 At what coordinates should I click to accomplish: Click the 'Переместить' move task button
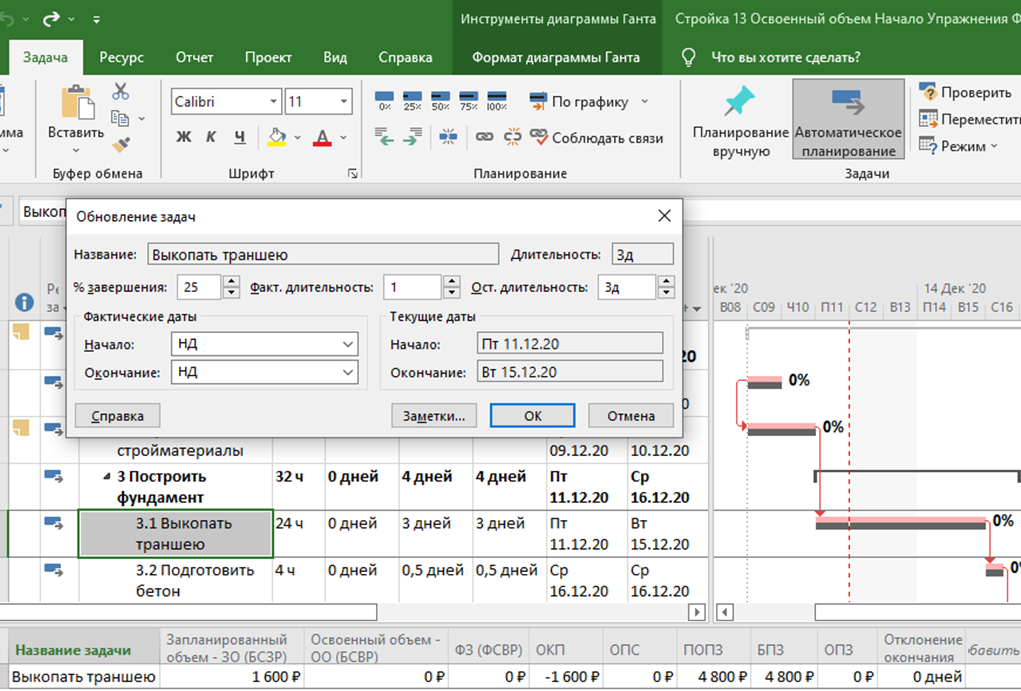pyautogui.click(x=969, y=119)
